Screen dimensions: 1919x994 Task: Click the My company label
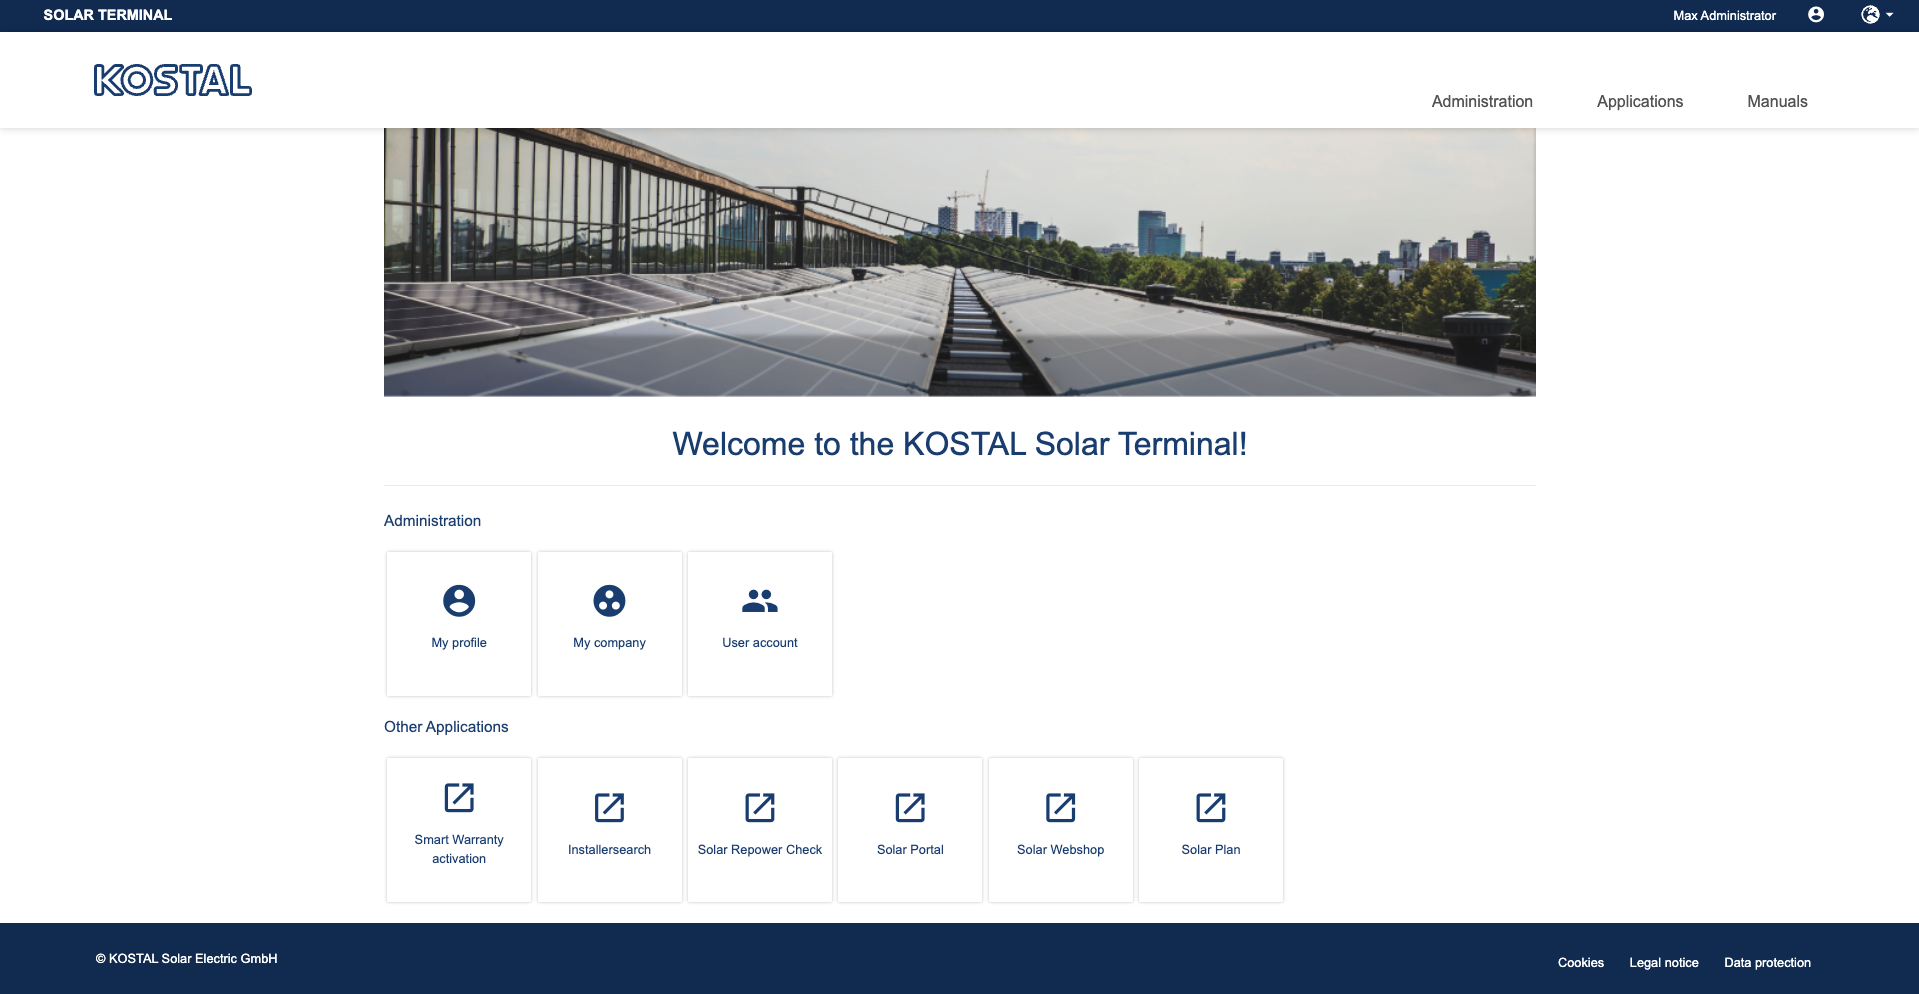pos(609,643)
